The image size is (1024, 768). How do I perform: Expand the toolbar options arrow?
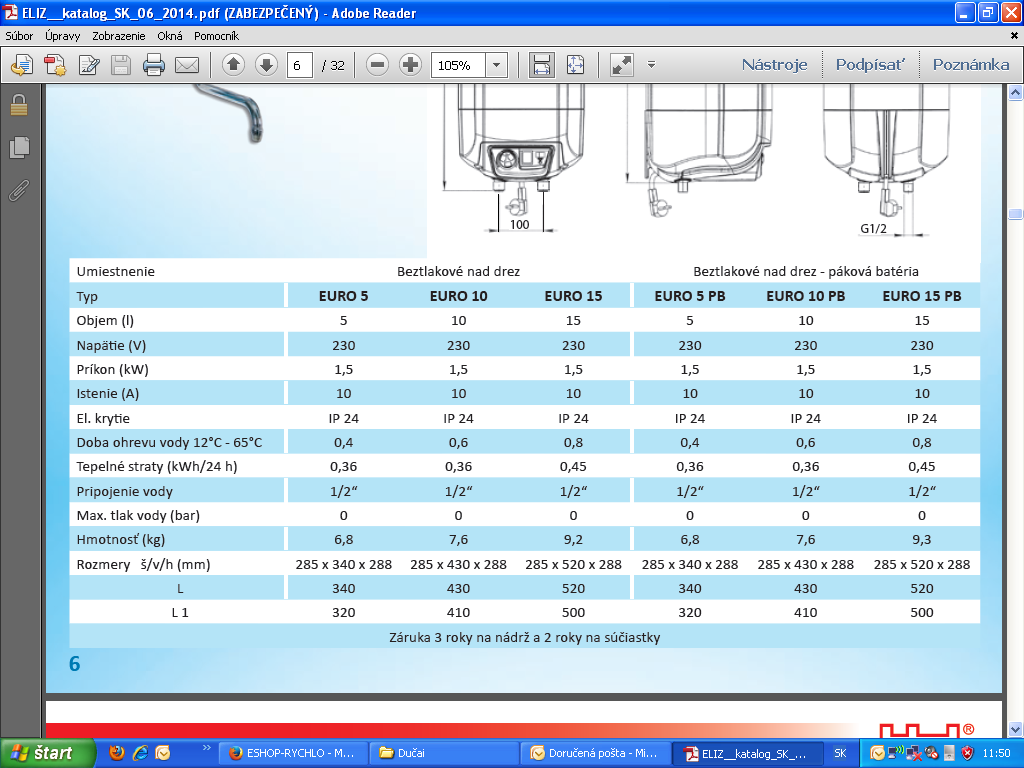point(651,65)
